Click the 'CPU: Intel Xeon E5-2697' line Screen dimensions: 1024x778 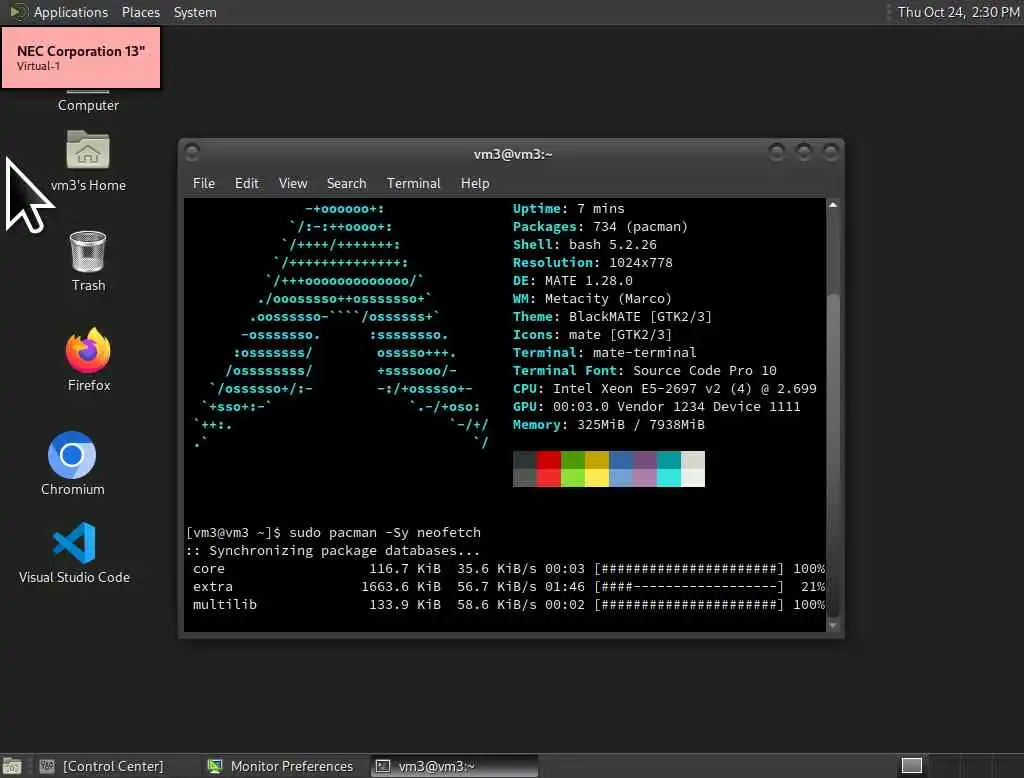coord(664,388)
